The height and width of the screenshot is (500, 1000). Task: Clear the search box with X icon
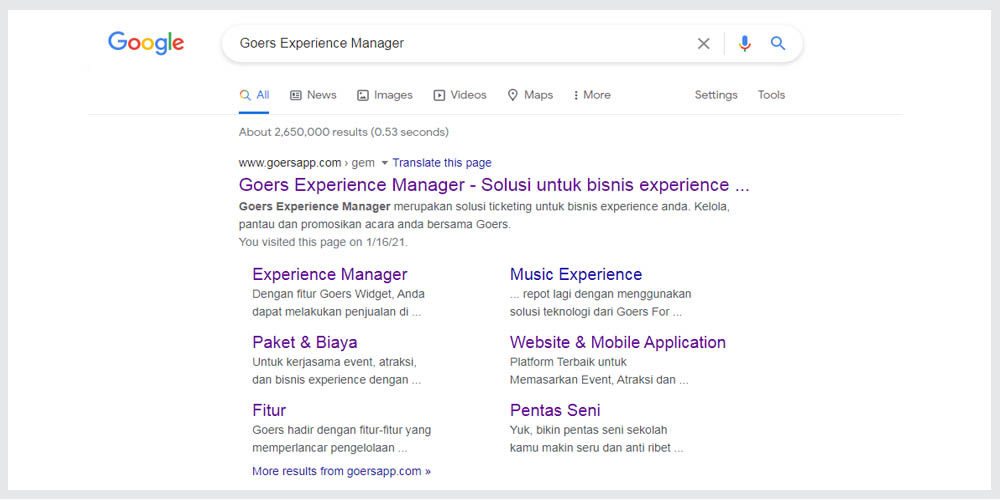(703, 43)
